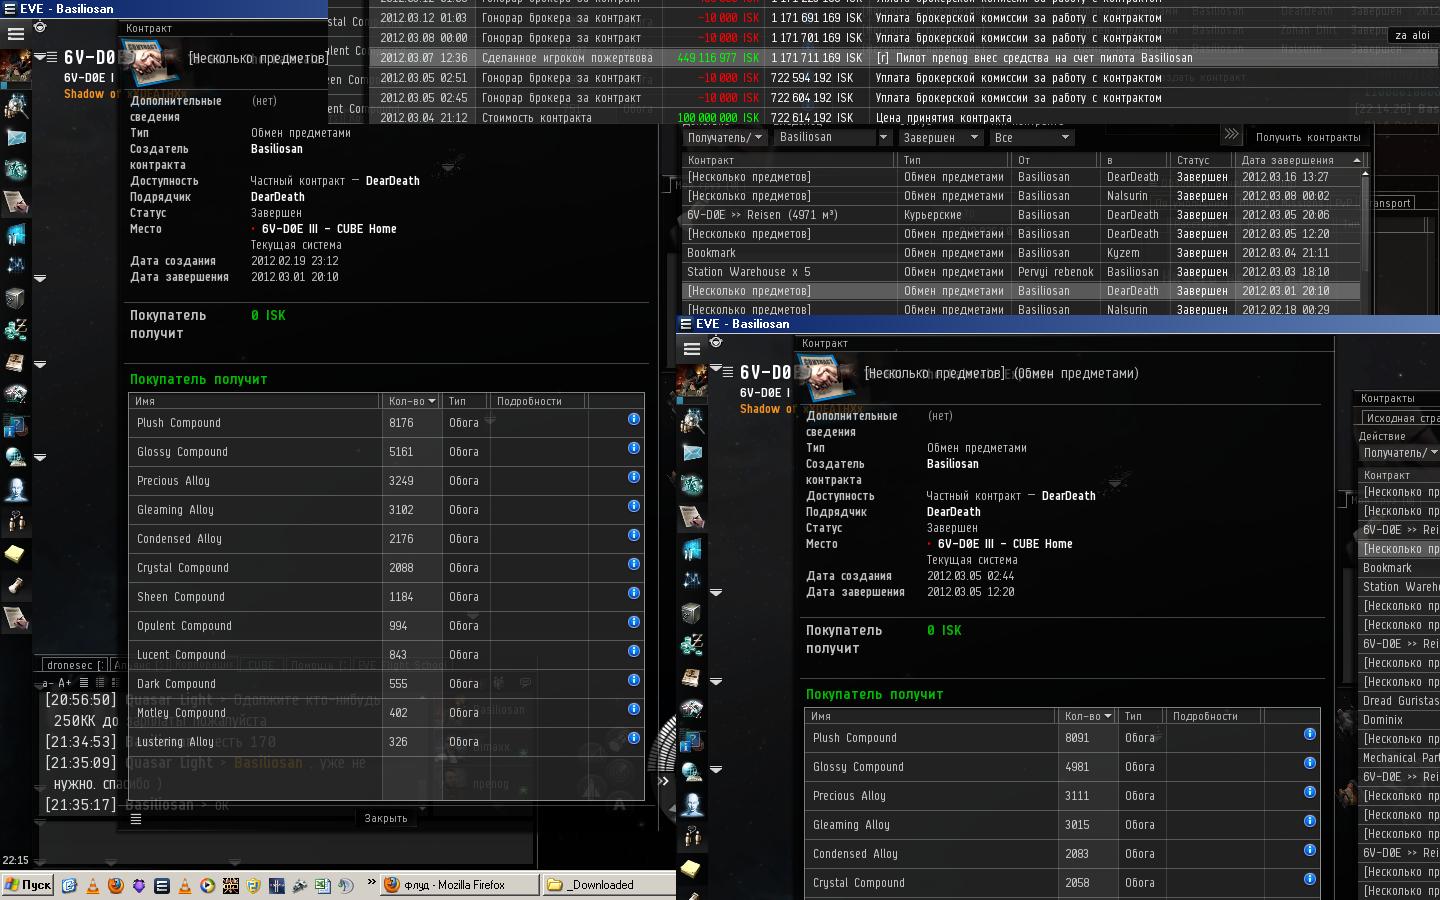Show info for Crystal Compound 2088 row
This screenshot has height=900, width=1440.
634,564
